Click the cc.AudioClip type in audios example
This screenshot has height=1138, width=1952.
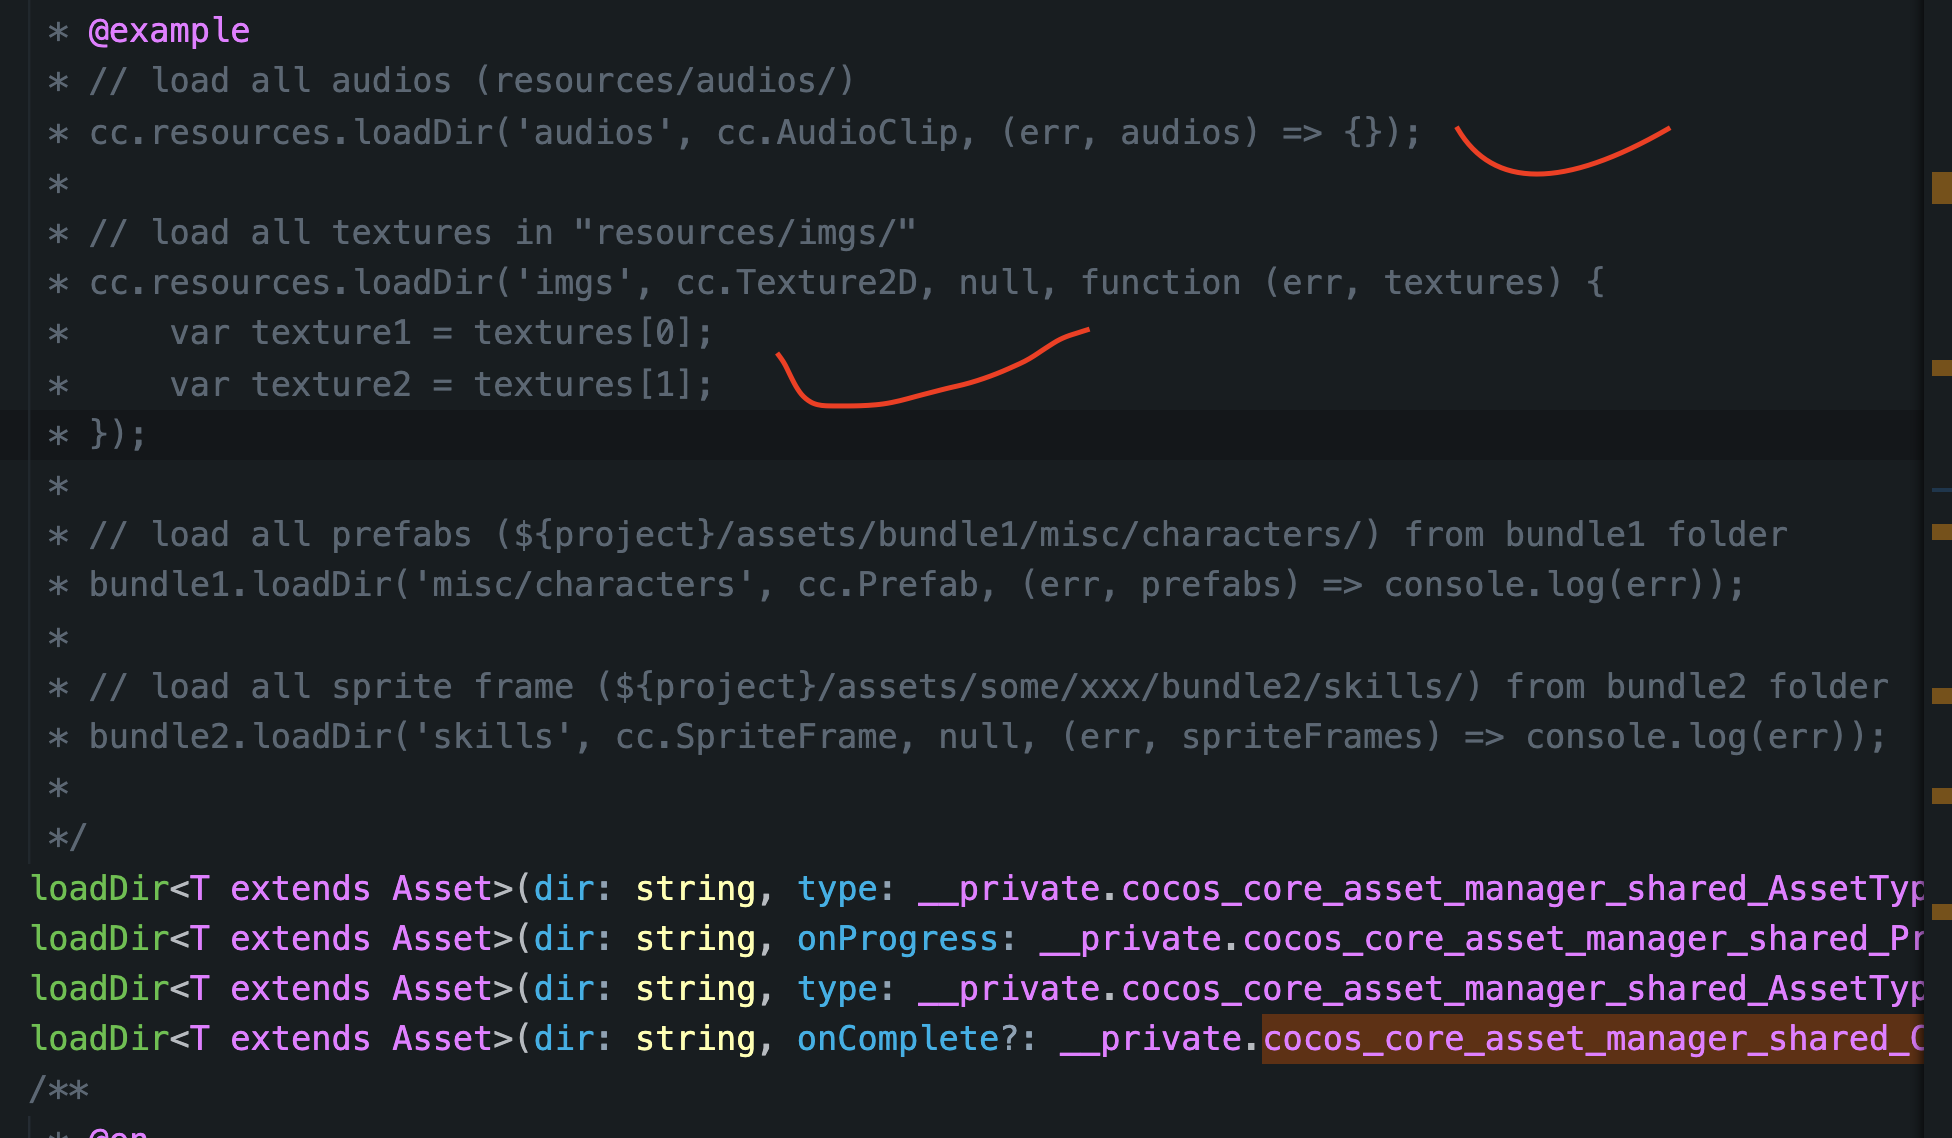[x=836, y=132]
